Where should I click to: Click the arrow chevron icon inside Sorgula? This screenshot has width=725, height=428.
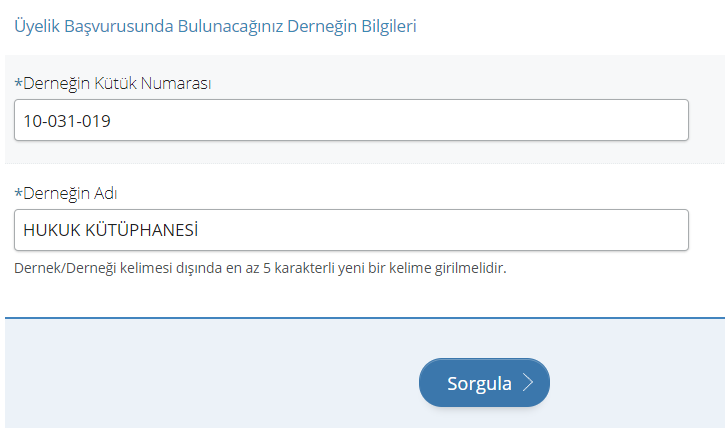pos(528,383)
